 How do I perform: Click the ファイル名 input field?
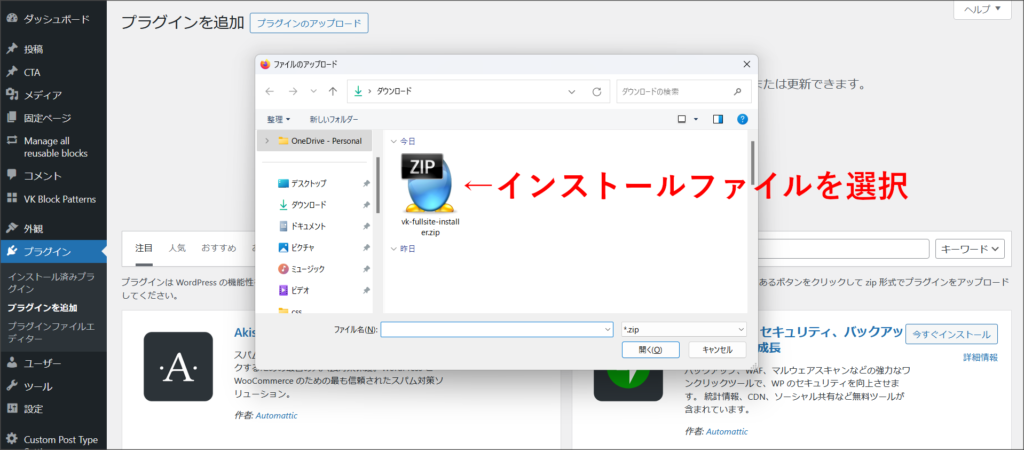tap(495, 329)
